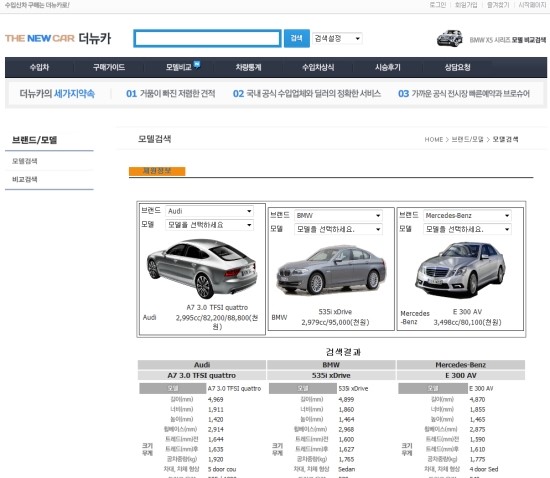Click 01 거품이 빠진 저렴한 견적 text

click(170, 94)
